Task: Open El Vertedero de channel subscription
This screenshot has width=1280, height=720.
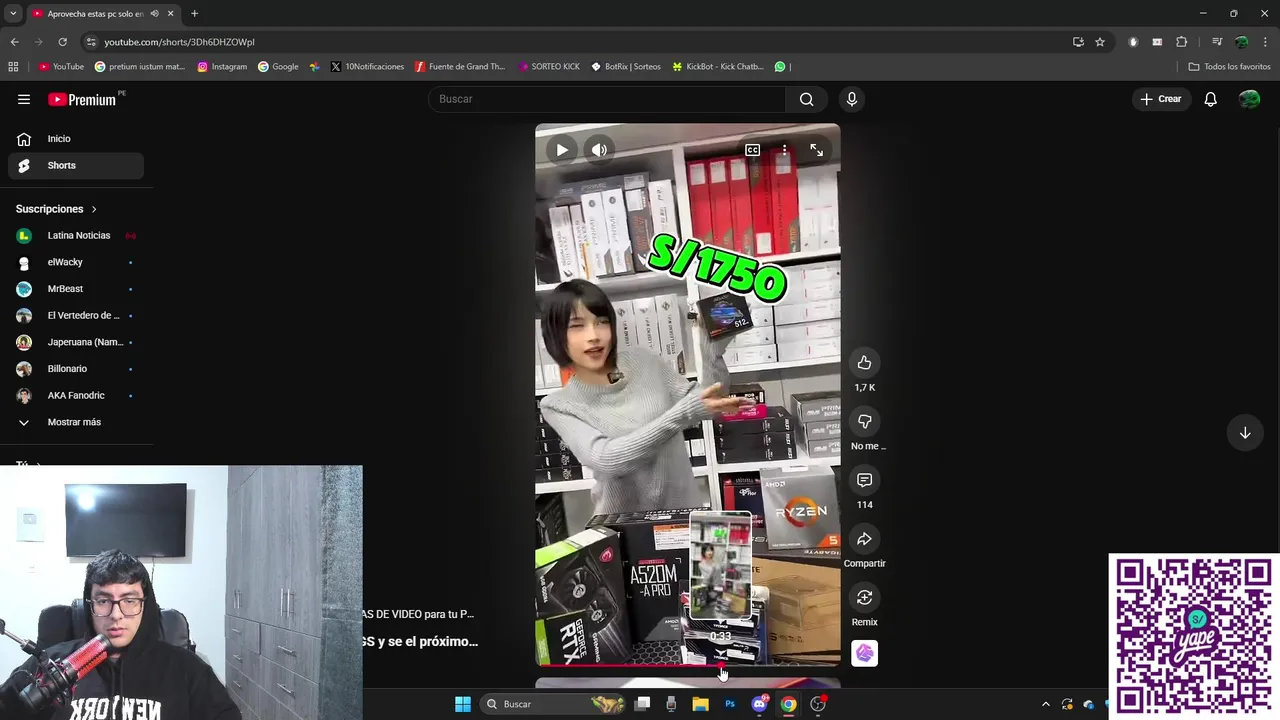Action: (76, 315)
